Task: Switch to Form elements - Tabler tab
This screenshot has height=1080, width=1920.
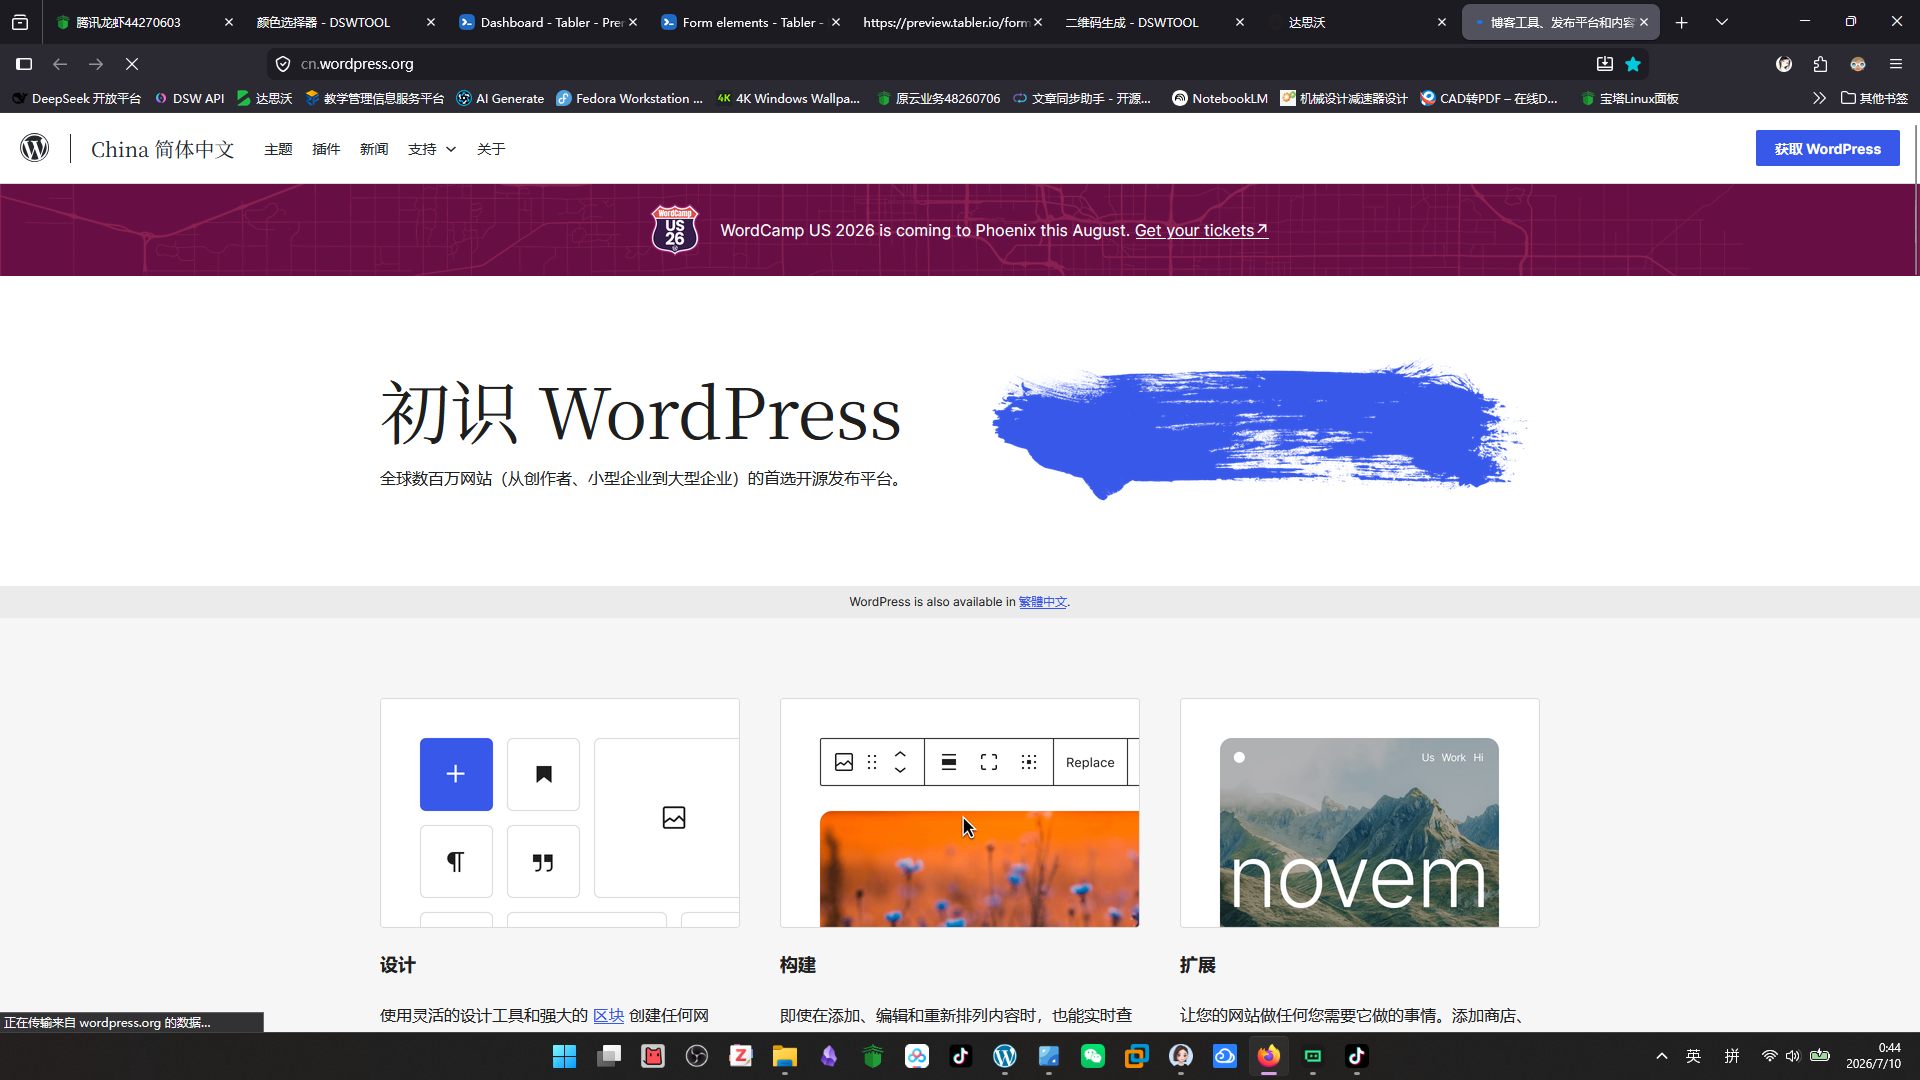Action: (750, 22)
